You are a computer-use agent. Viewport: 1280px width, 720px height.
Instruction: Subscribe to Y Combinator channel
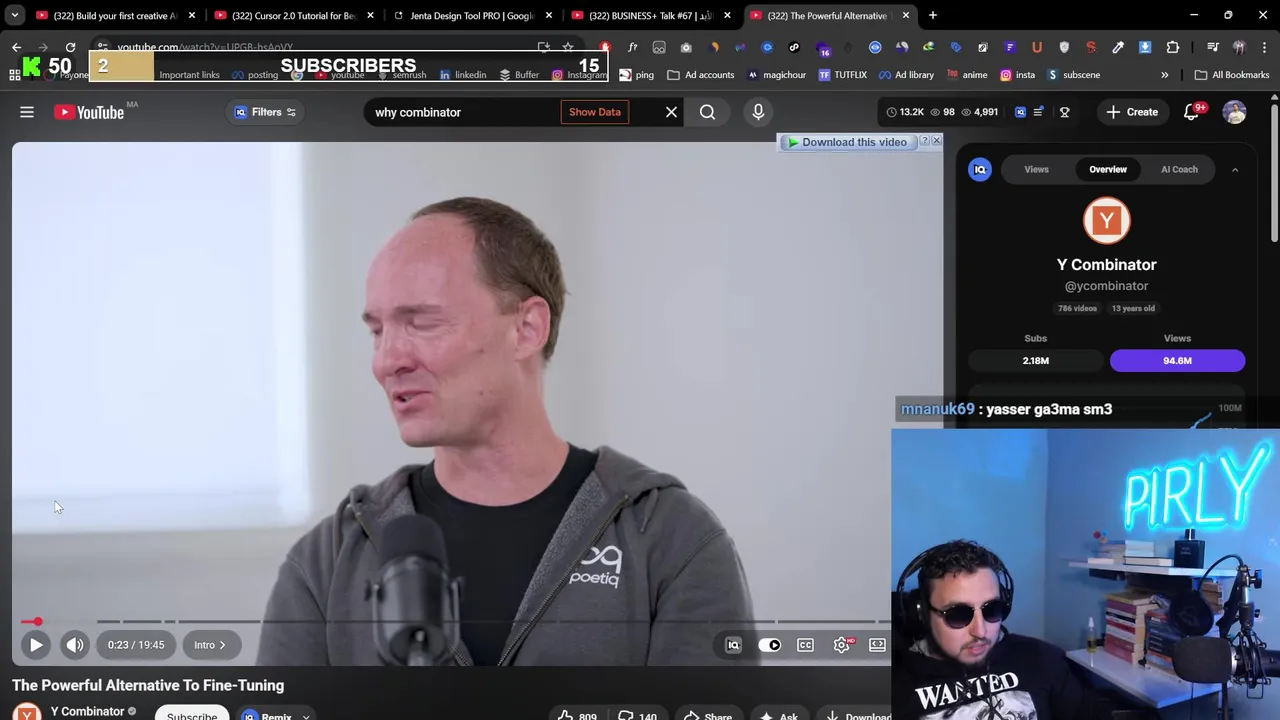point(192,714)
